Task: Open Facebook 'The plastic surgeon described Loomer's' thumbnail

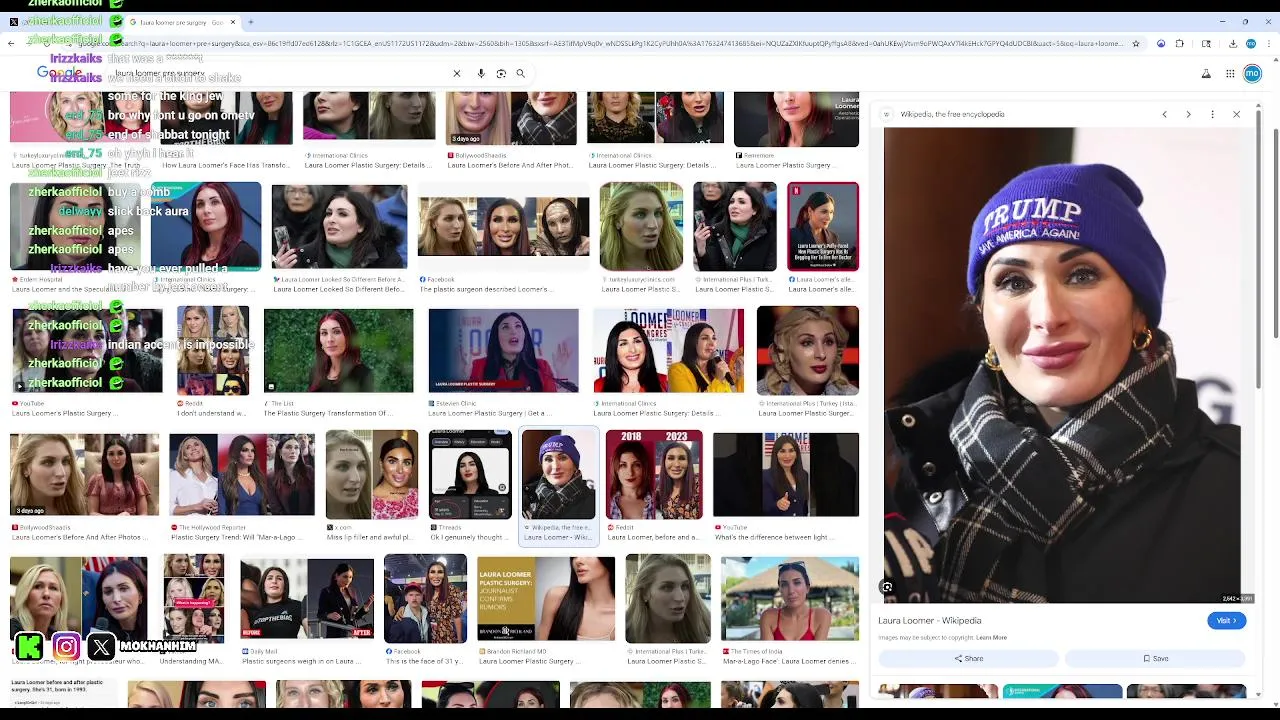Action: [x=503, y=227]
